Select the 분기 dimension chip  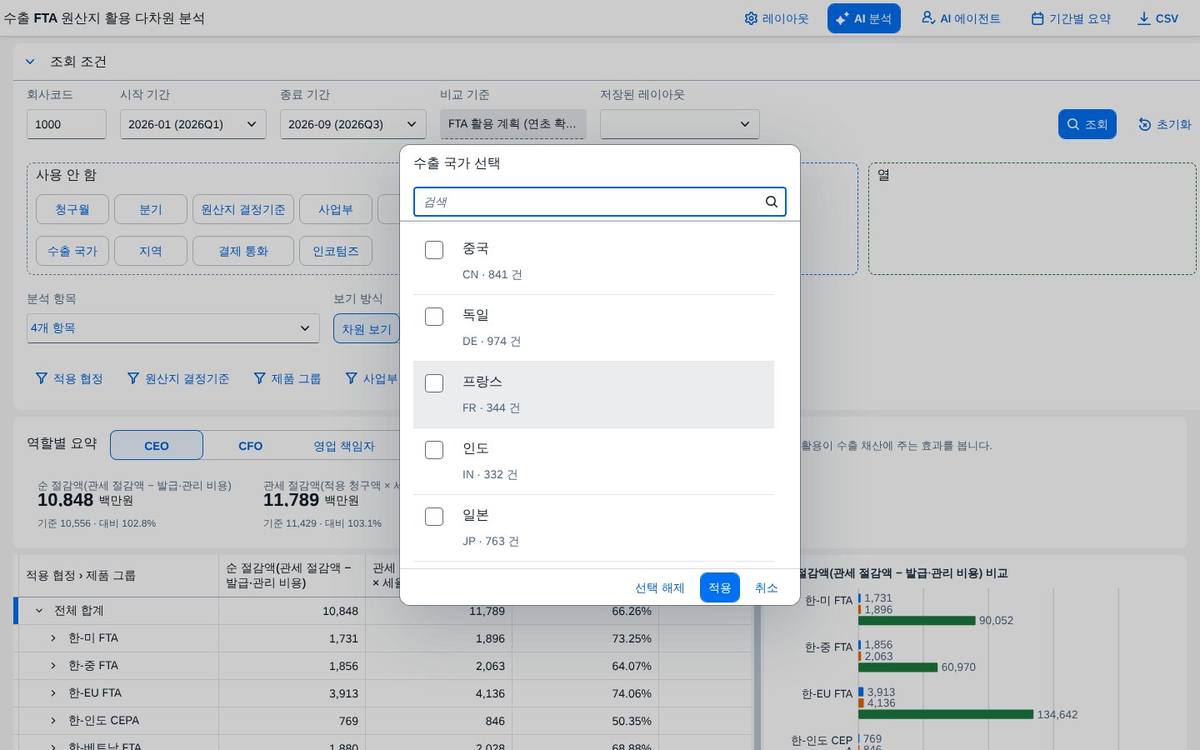click(150, 210)
